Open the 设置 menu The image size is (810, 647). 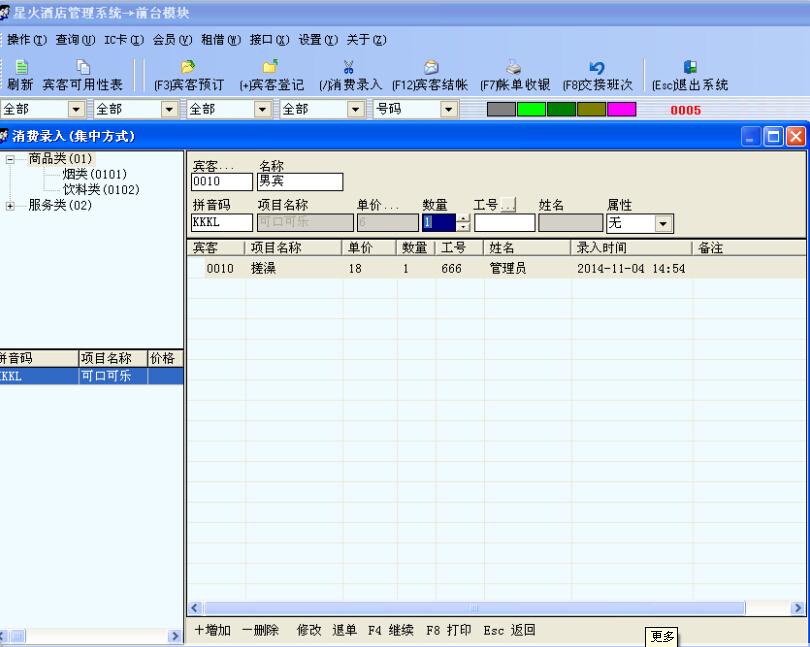pos(318,40)
